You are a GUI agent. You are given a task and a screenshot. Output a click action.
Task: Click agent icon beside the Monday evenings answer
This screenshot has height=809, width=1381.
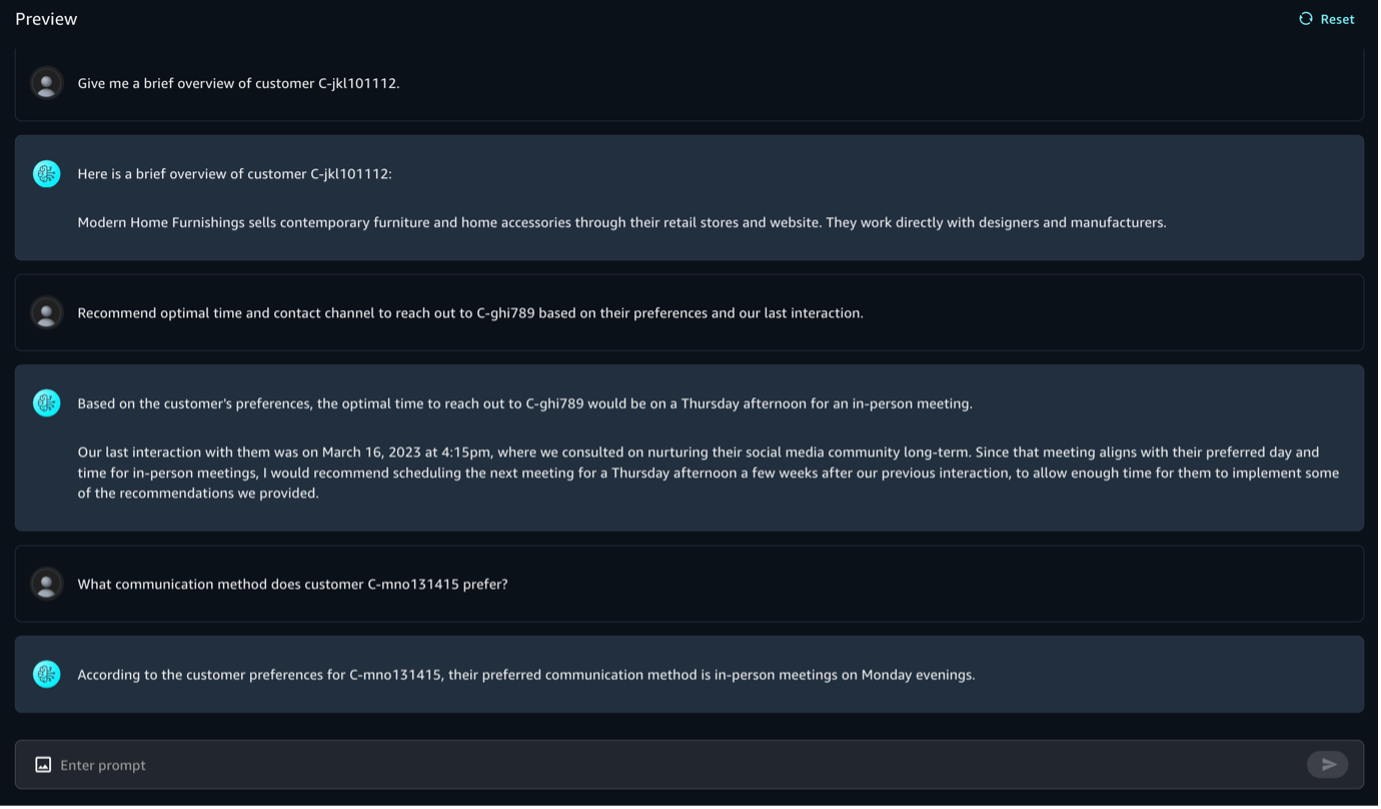[46, 674]
